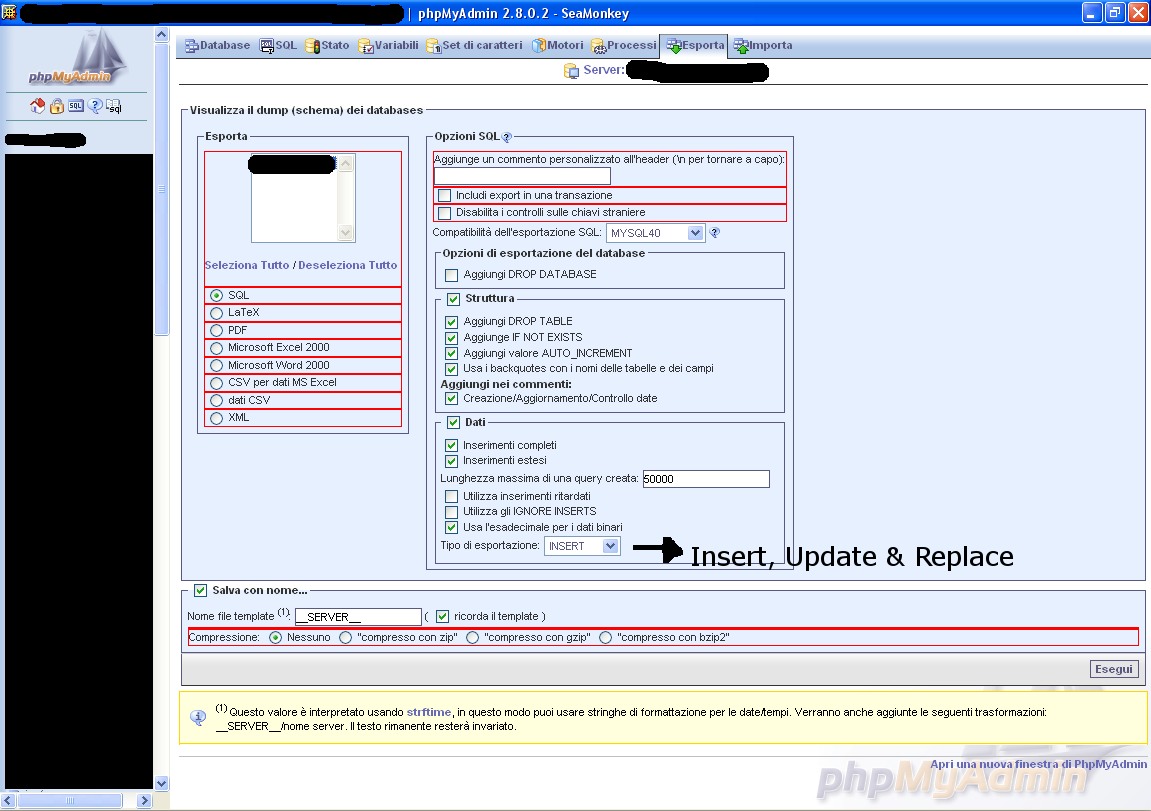The height and width of the screenshot is (811, 1151).
Task: Open the SQL documentation book icon
Action: [x=114, y=106]
